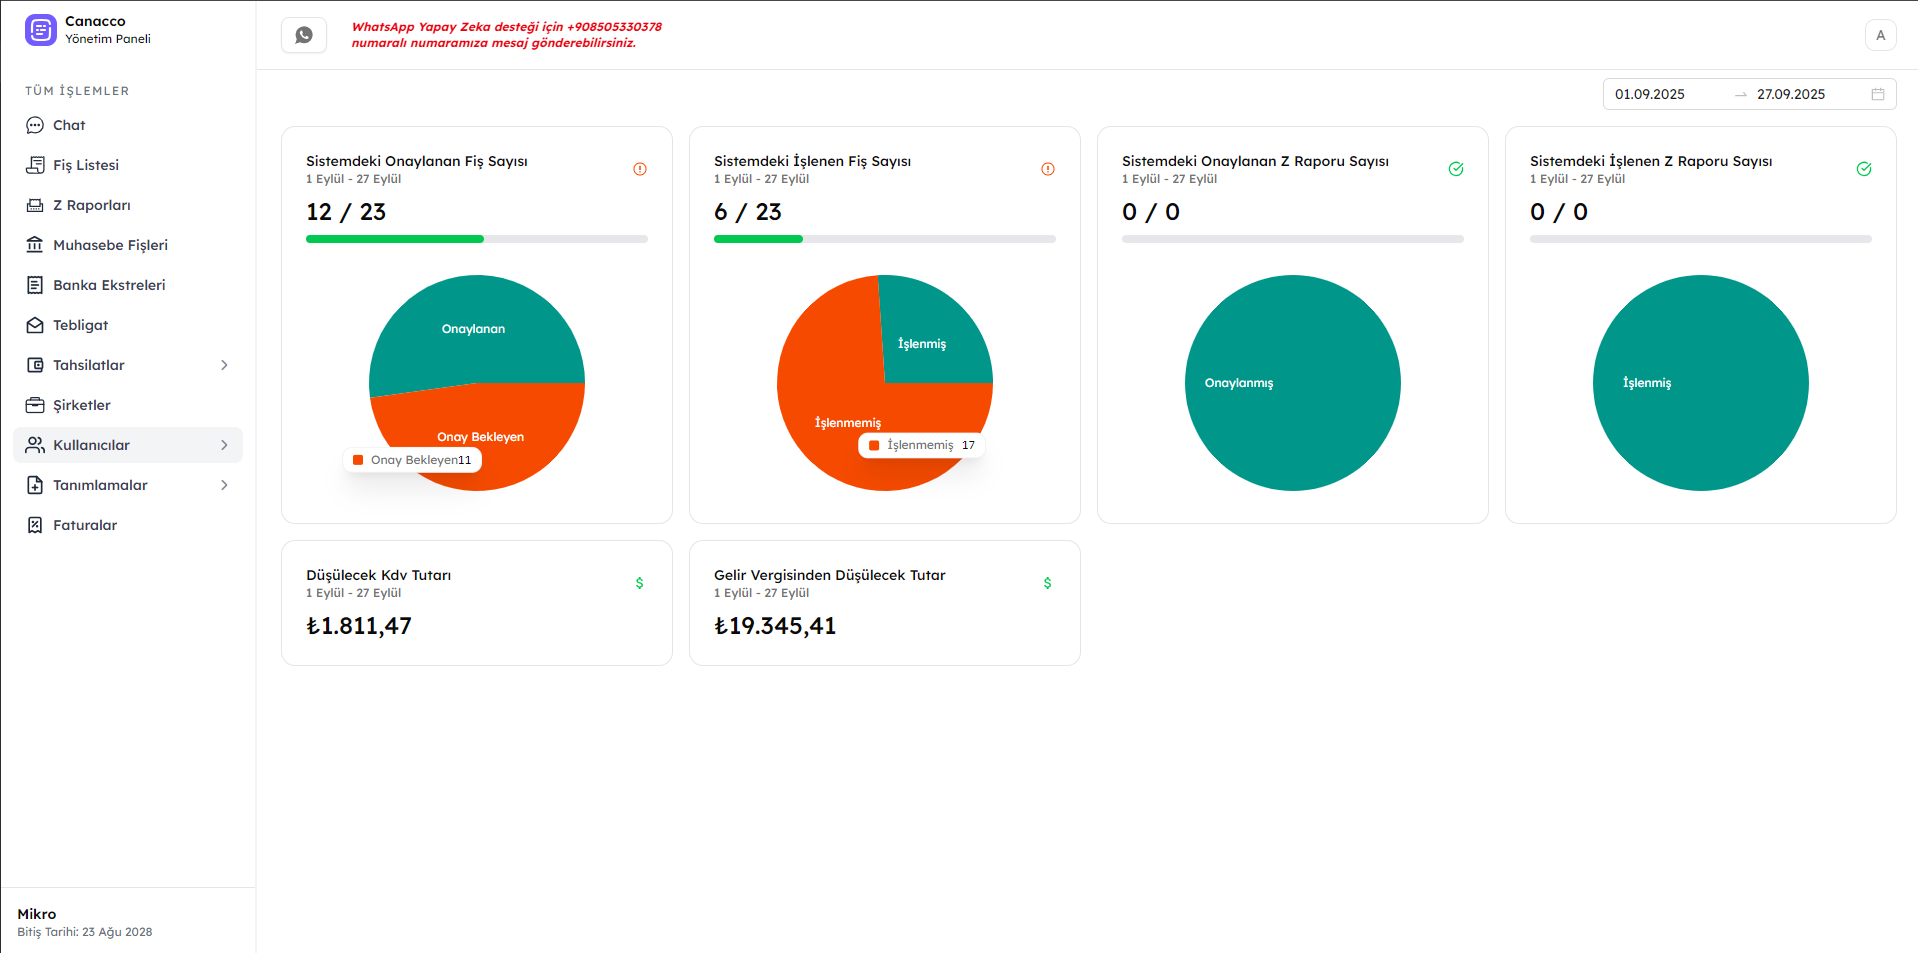The height and width of the screenshot is (953, 1918).
Task: Click the green check icon on İşlenen Z Raporu card
Action: click(x=1863, y=169)
